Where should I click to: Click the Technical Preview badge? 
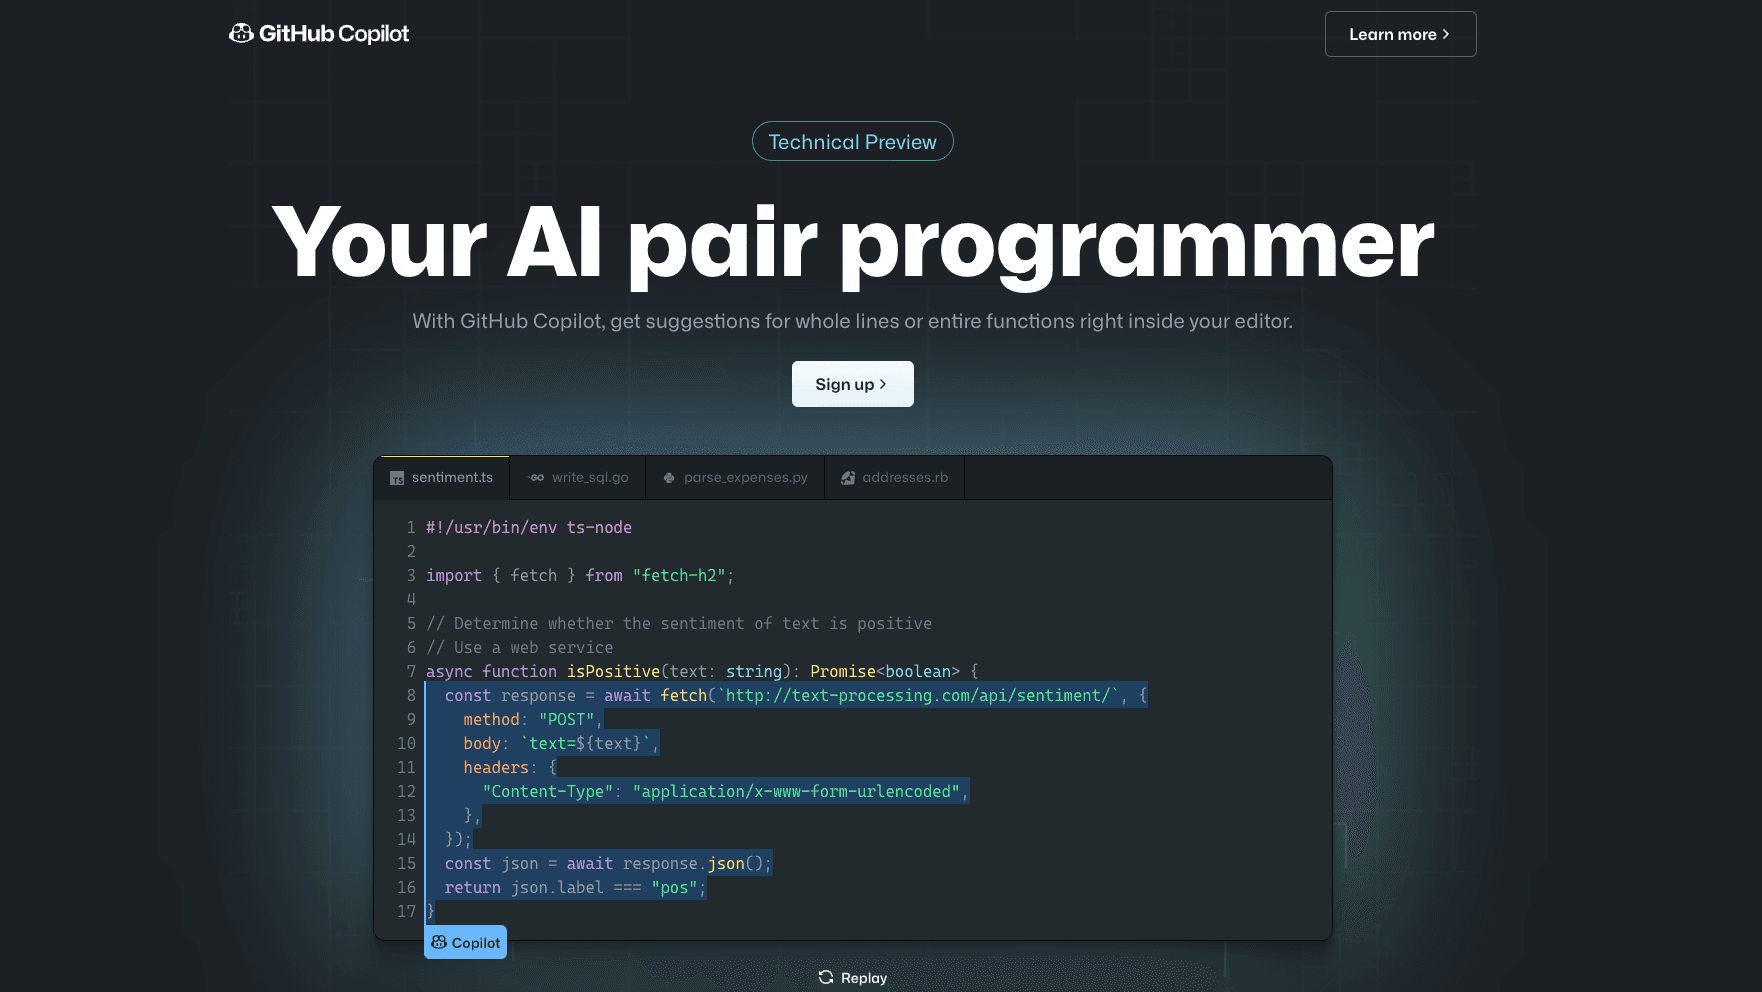click(x=852, y=142)
